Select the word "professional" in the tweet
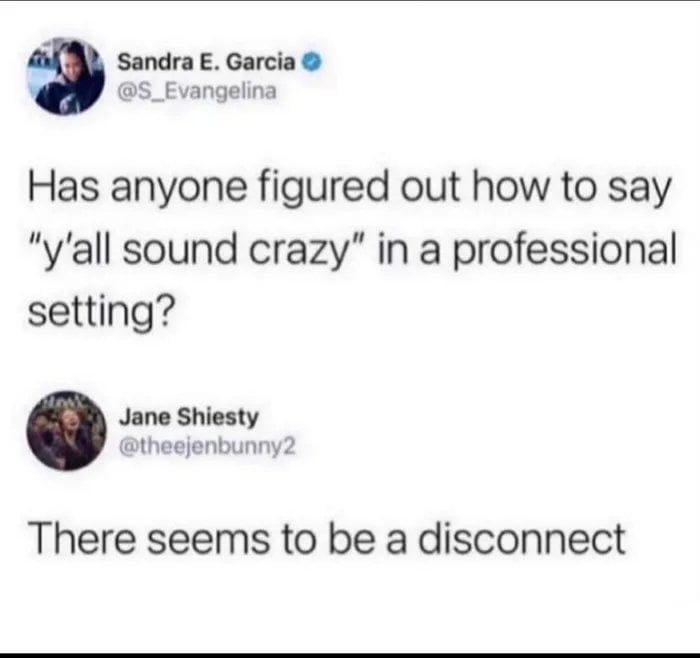Screen dimensions: 700x658 565,251
